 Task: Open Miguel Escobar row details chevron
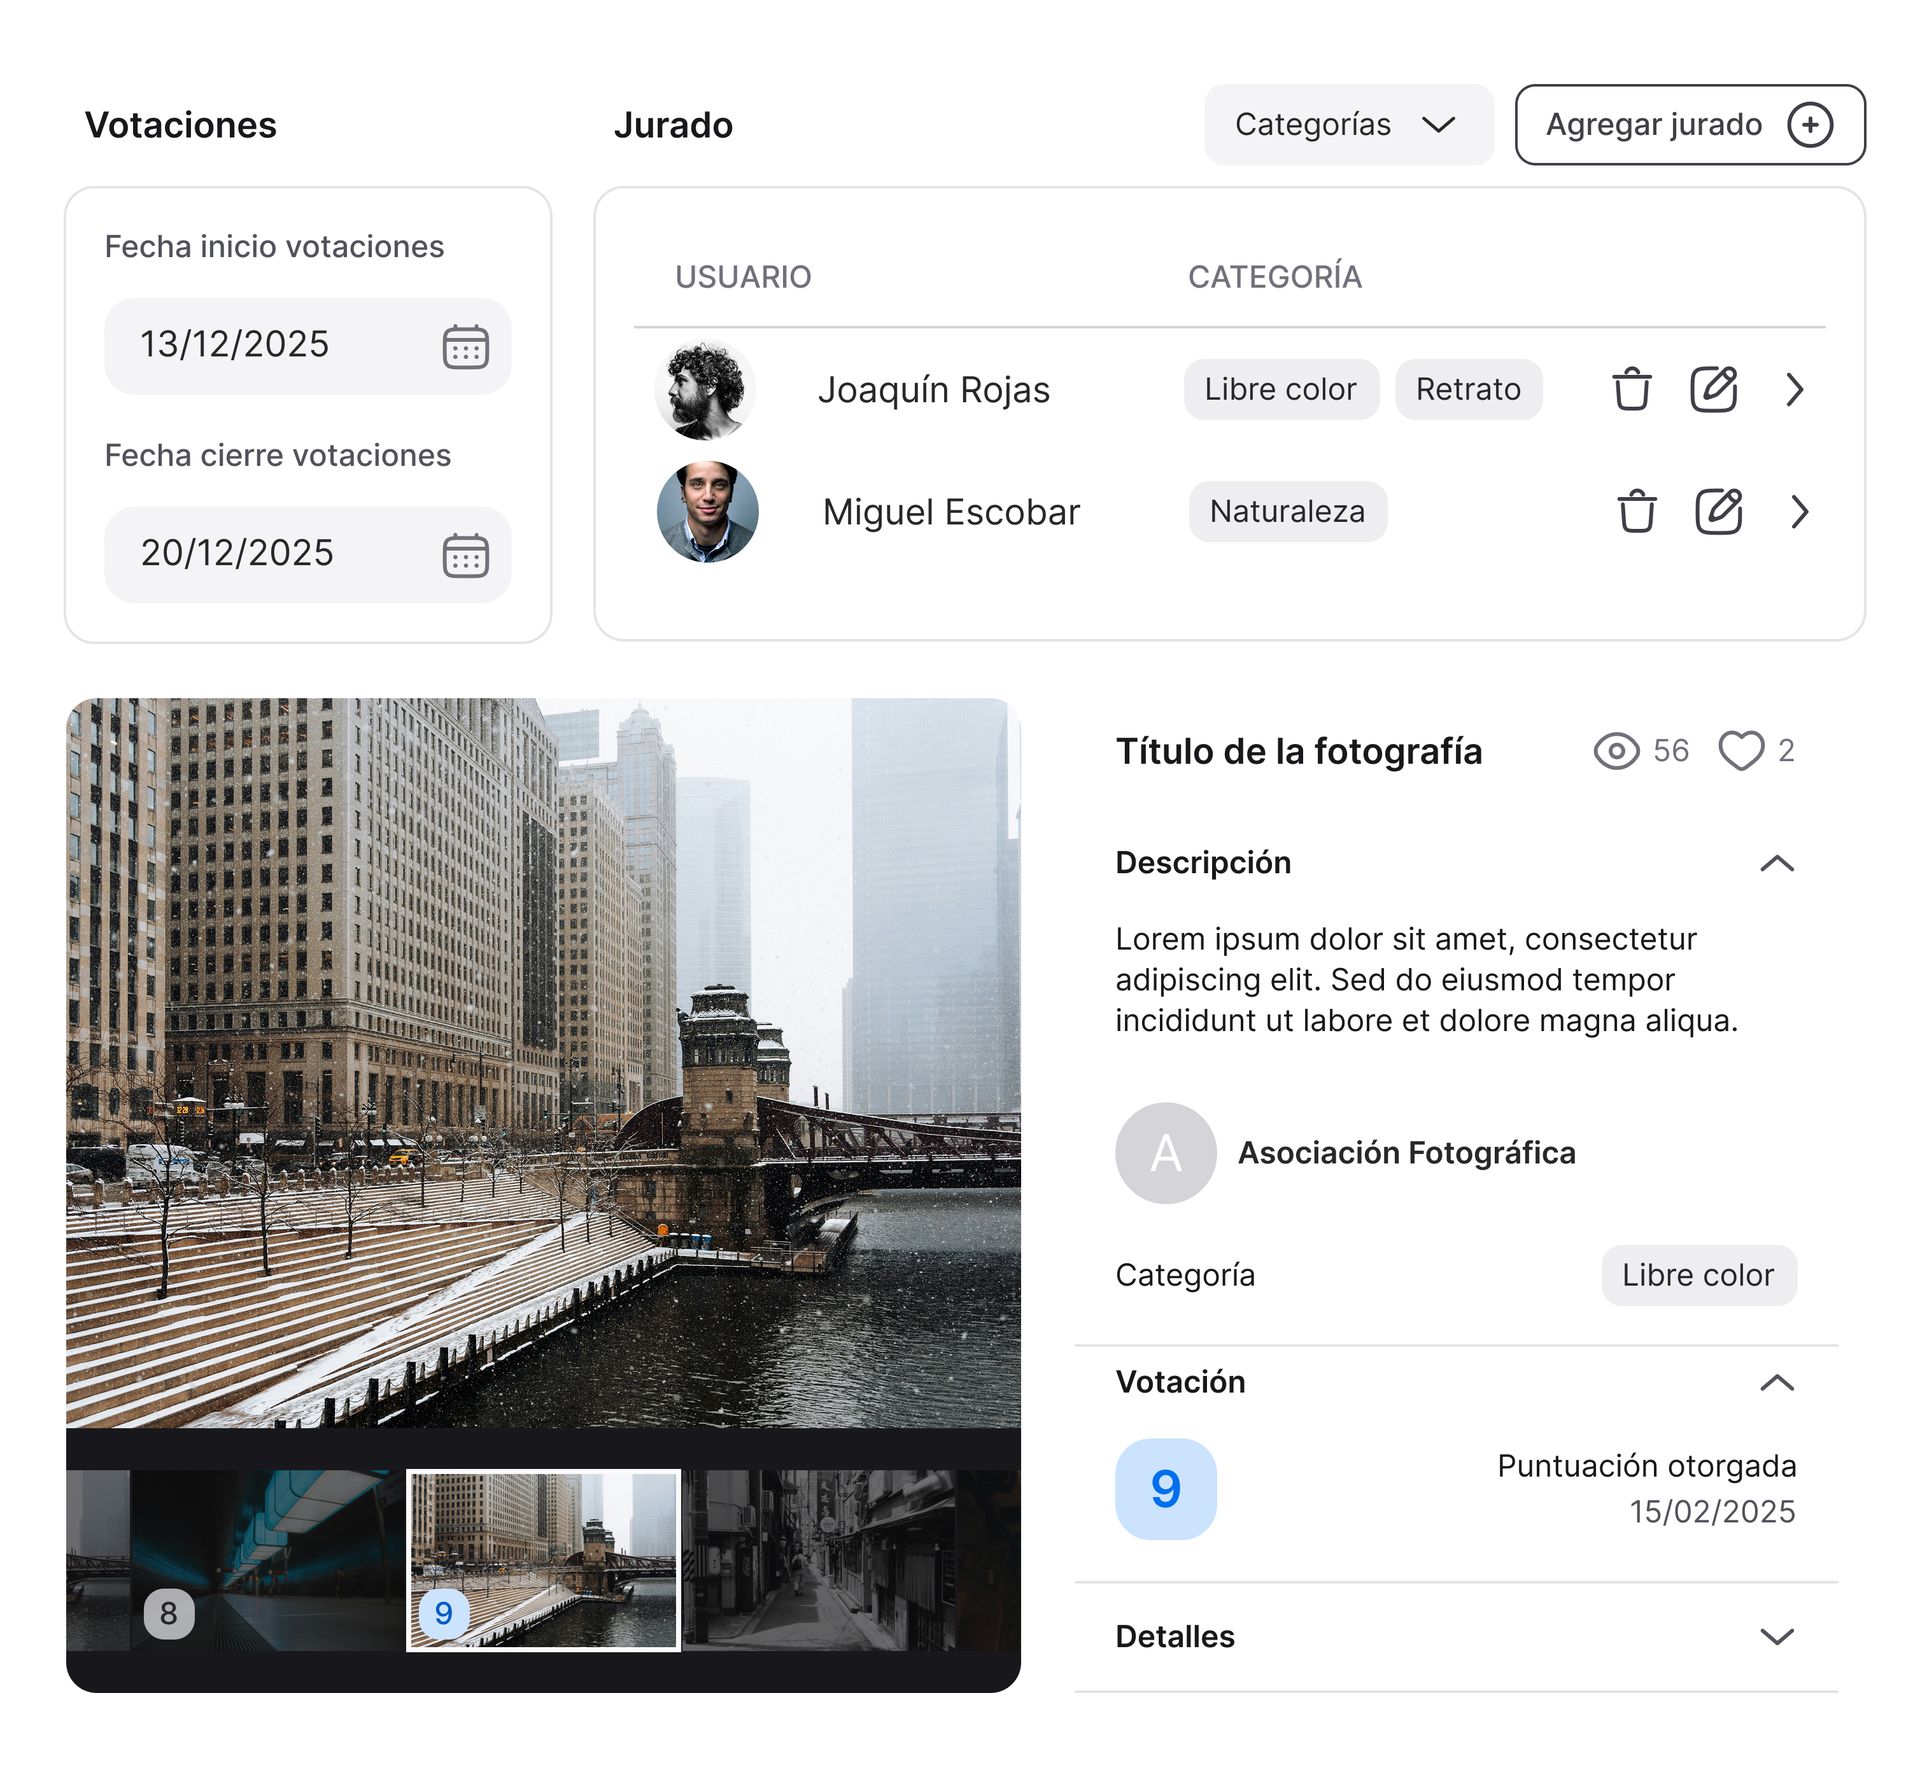[x=1800, y=511]
